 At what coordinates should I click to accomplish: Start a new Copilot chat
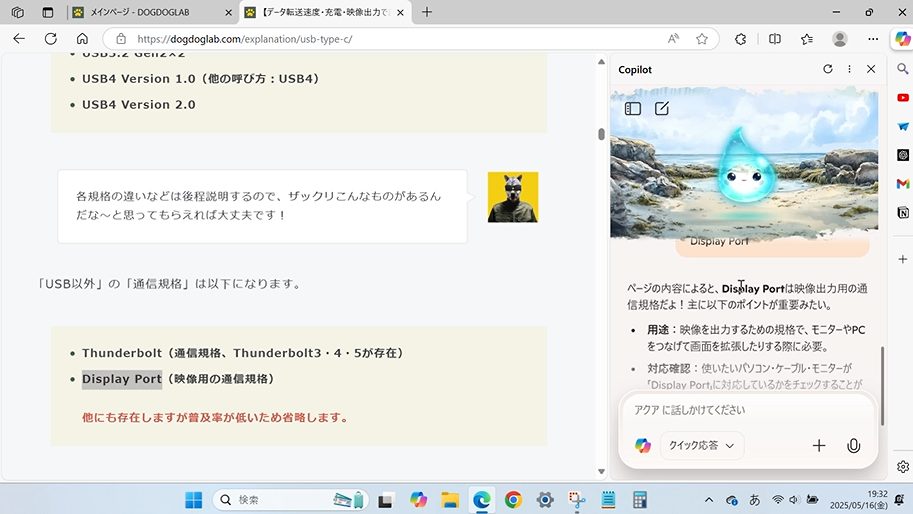click(662, 108)
